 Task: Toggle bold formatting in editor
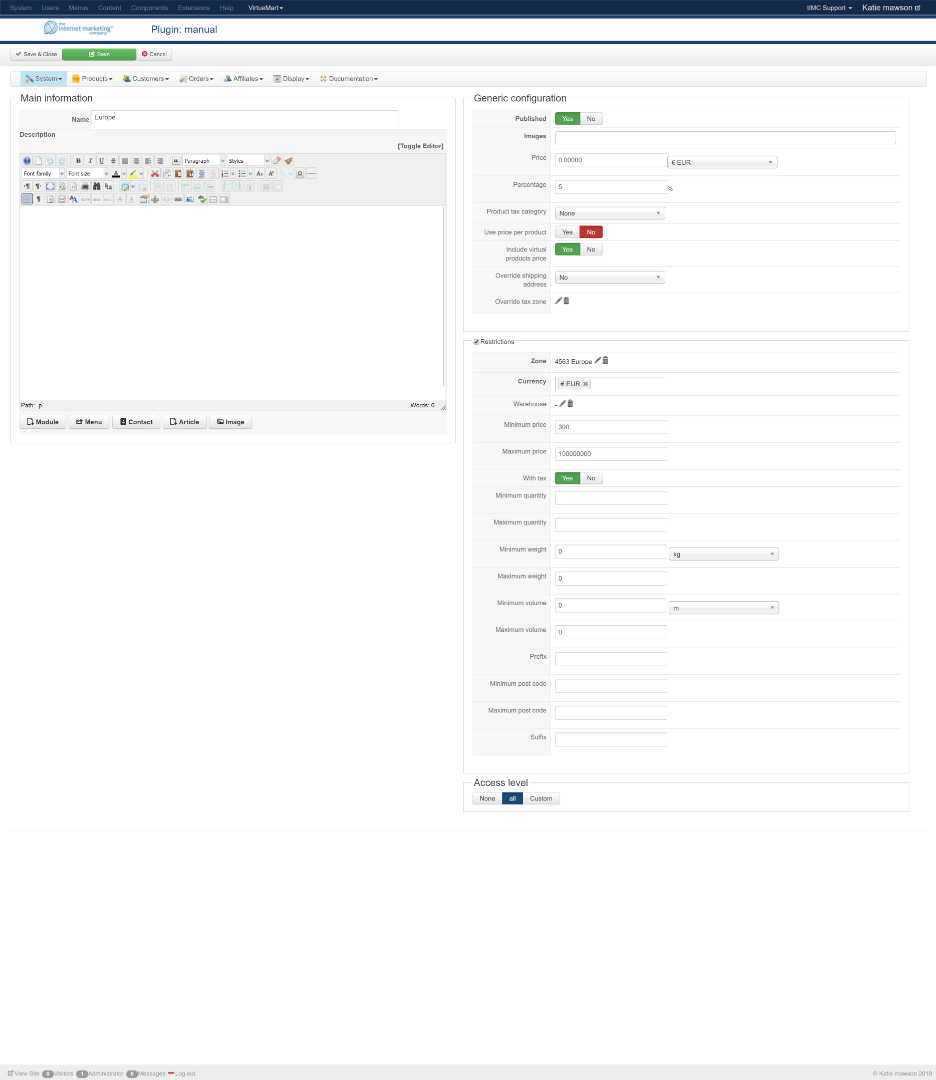[x=79, y=160]
